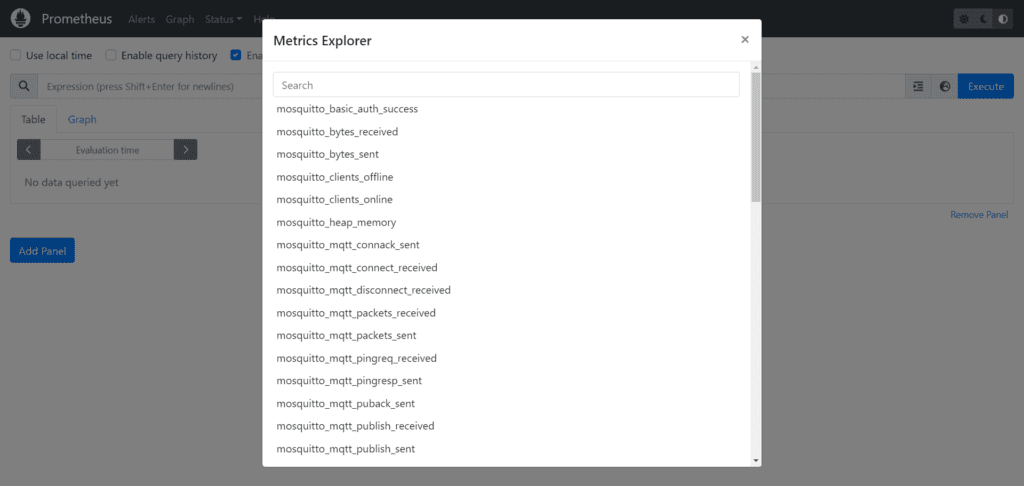Click the scrollbar up arrow
This screenshot has width=1024, height=486.
(756, 67)
